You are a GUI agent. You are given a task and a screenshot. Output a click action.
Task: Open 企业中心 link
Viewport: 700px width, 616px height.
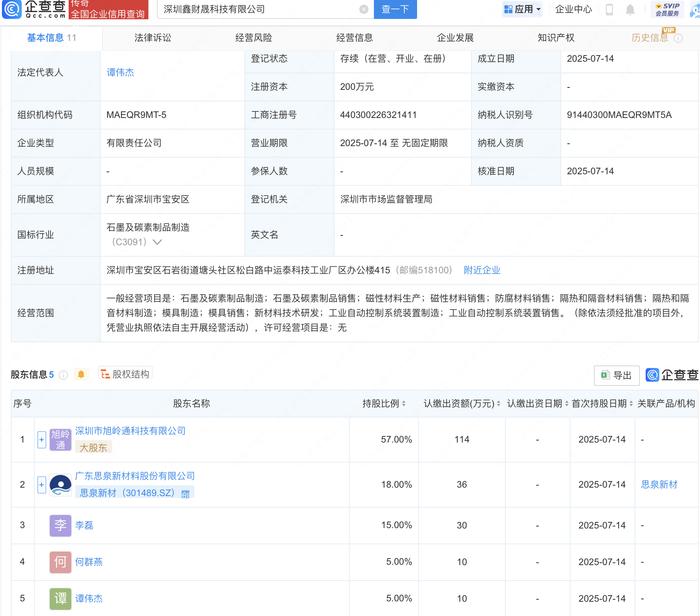[x=573, y=9]
